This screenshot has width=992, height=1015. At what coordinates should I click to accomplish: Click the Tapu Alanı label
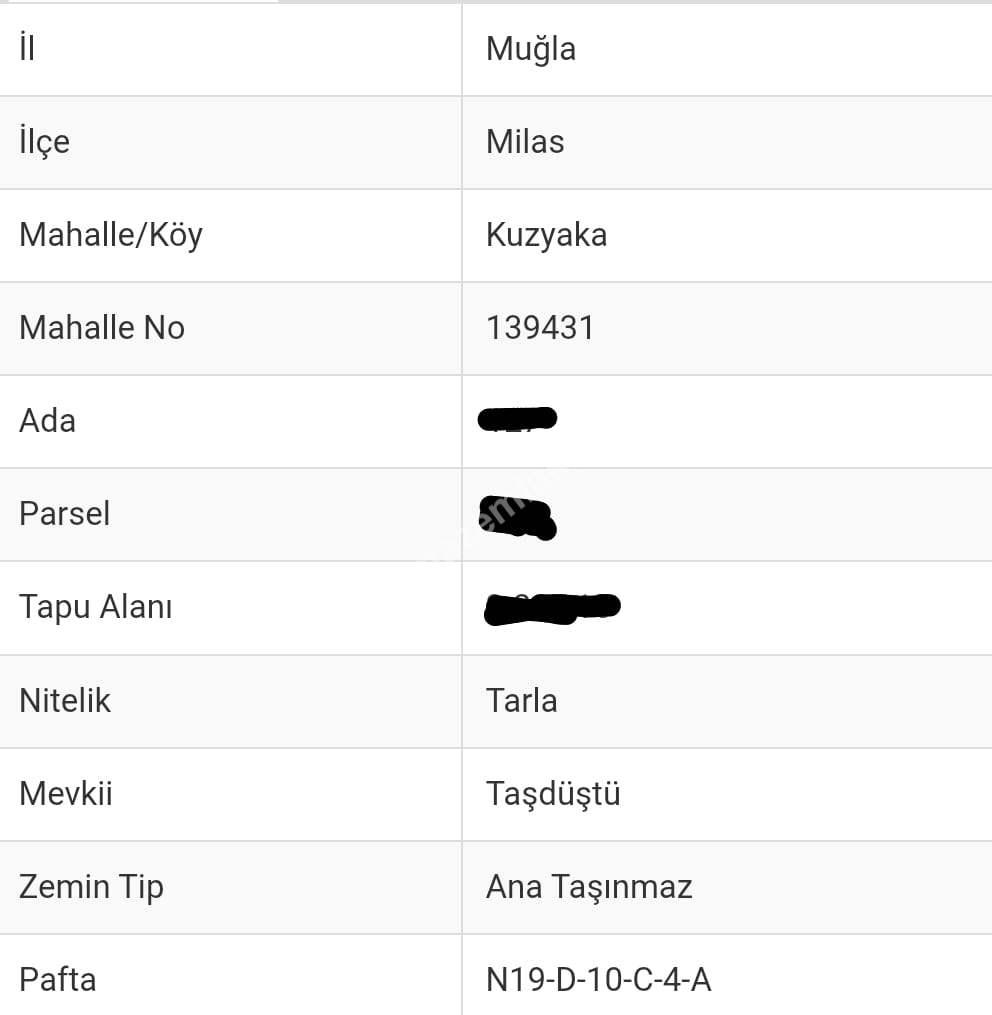(96, 607)
